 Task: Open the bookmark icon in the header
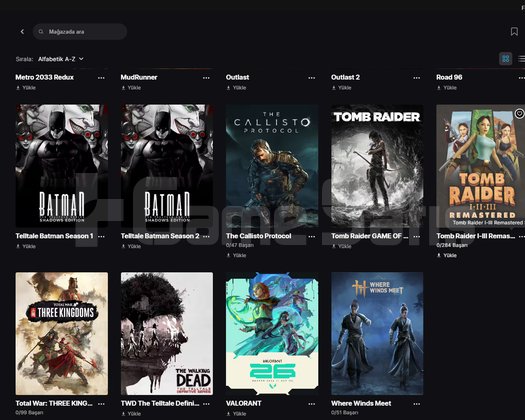514,31
